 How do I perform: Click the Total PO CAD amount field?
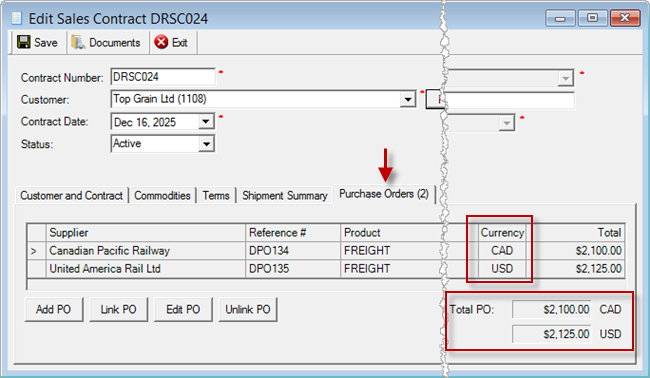pyautogui.click(x=552, y=309)
